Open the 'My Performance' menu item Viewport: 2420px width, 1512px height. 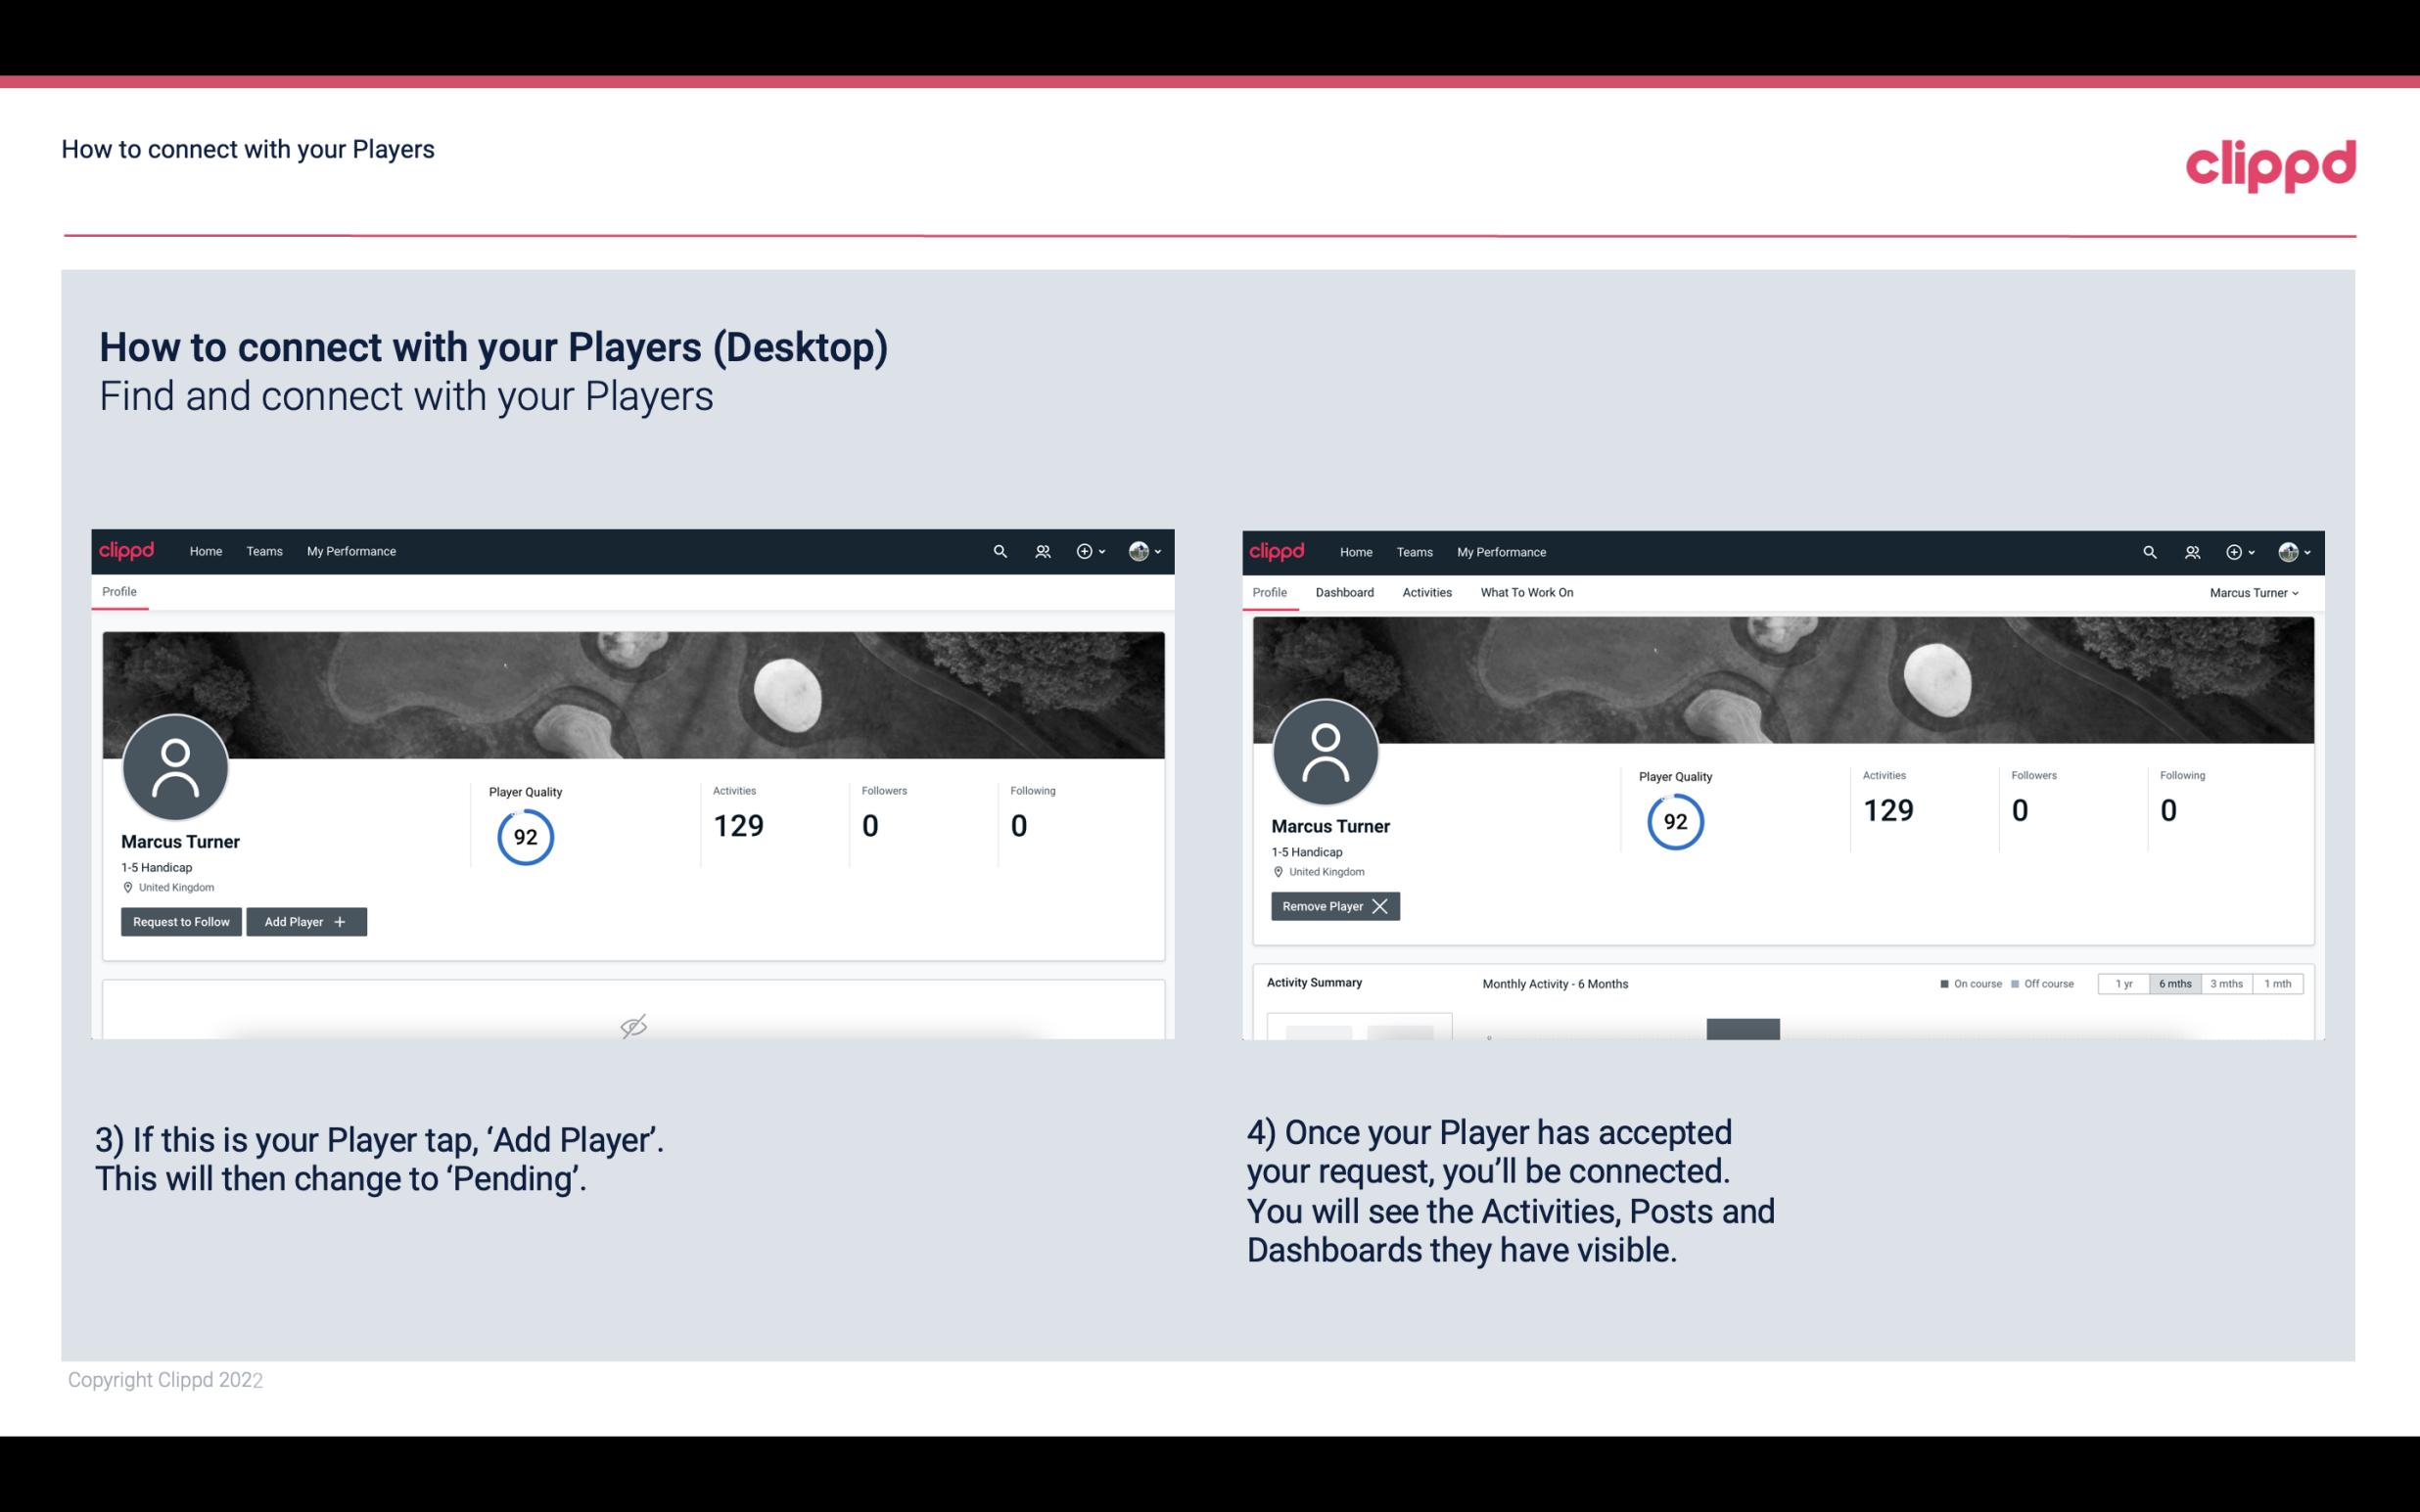point(349,550)
